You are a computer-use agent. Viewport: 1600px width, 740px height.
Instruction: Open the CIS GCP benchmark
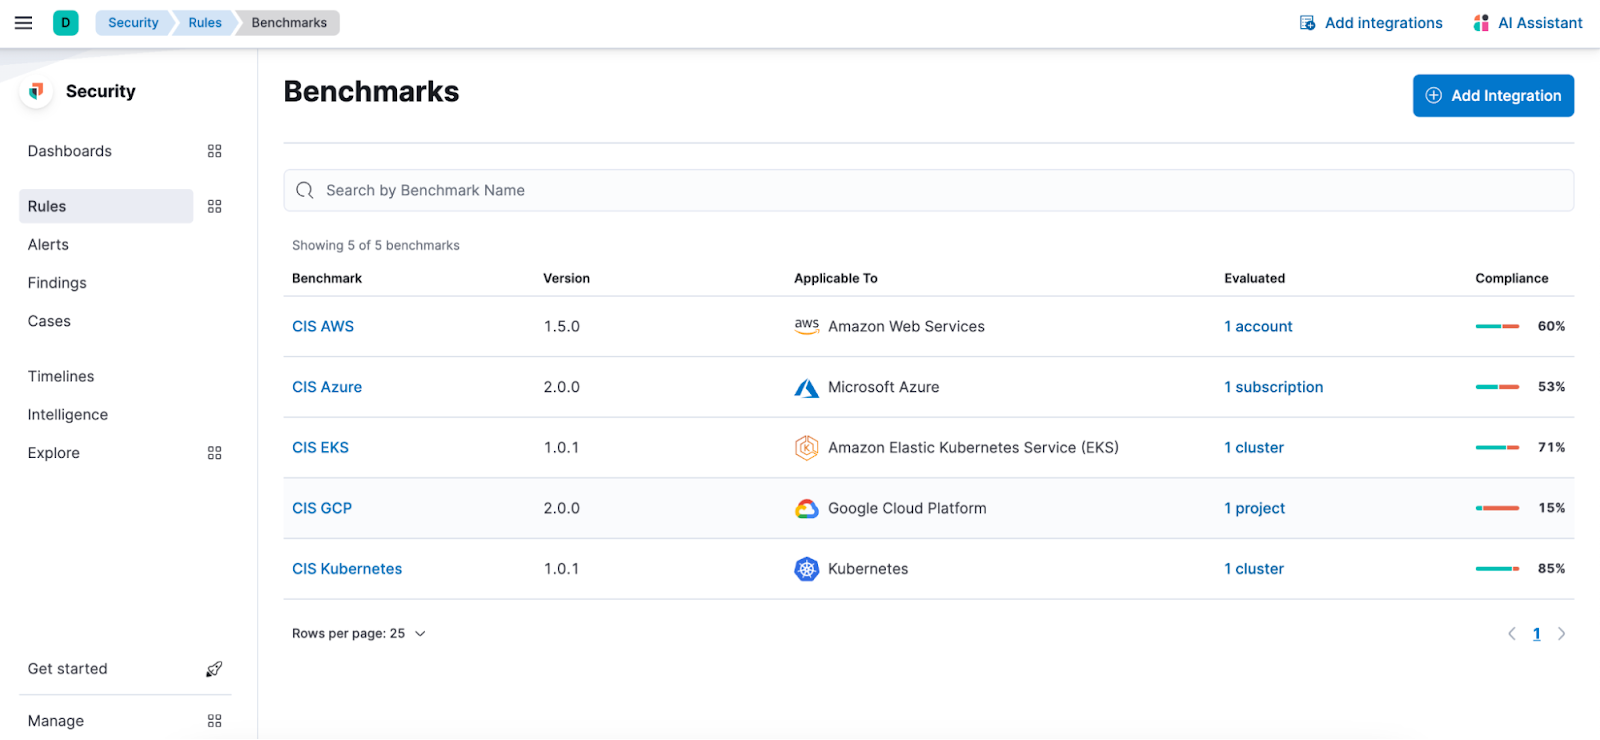[x=322, y=508]
